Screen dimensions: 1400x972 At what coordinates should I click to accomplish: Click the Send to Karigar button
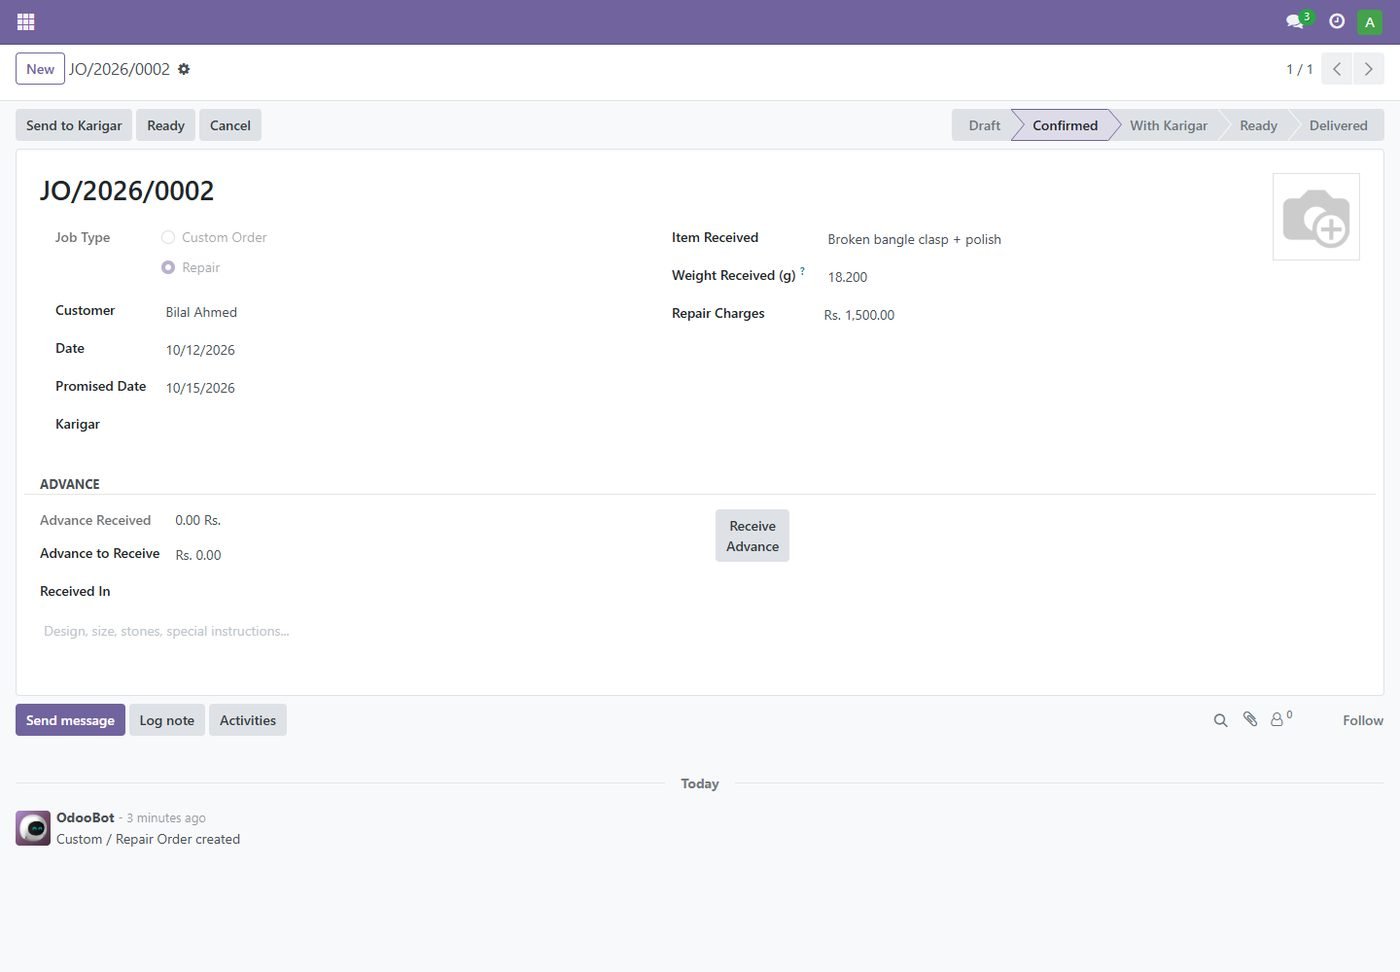coord(74,125)
